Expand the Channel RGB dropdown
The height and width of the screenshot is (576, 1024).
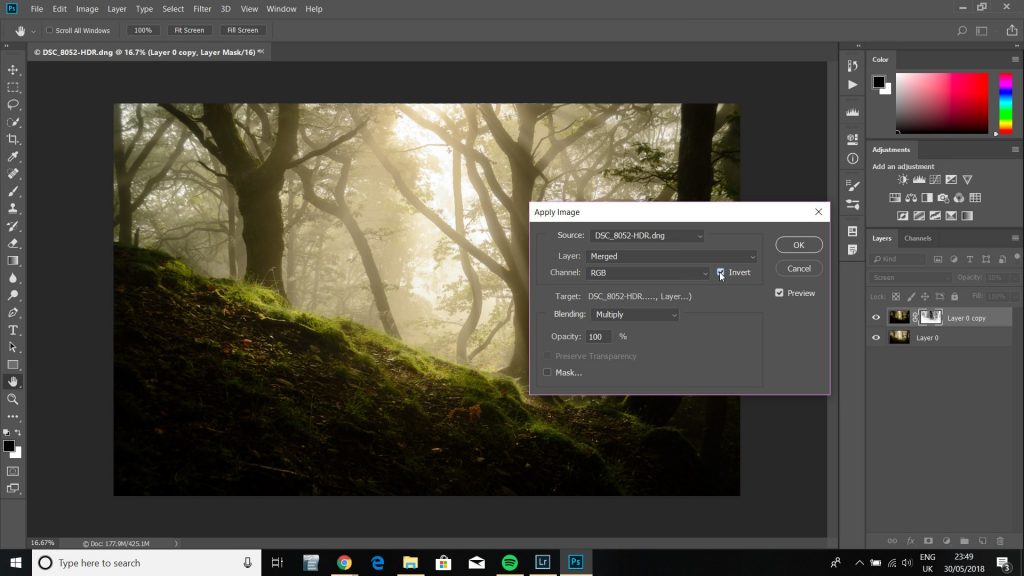tap(648, 273)
